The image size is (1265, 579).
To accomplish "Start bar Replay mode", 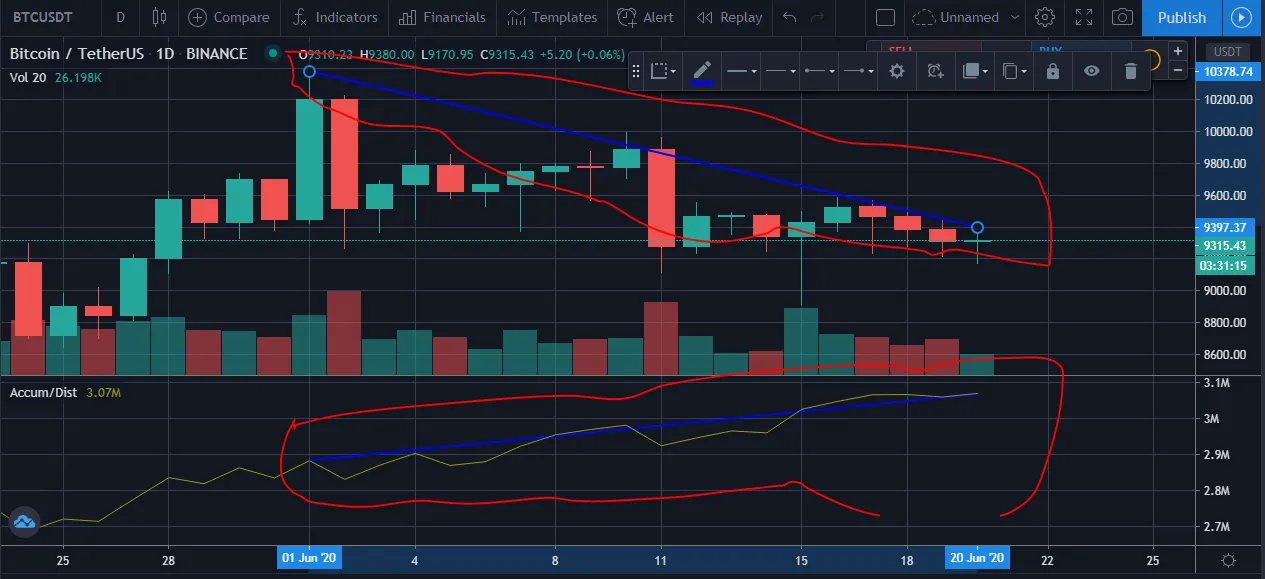I will pyautogui.click(x=730, y=17).
